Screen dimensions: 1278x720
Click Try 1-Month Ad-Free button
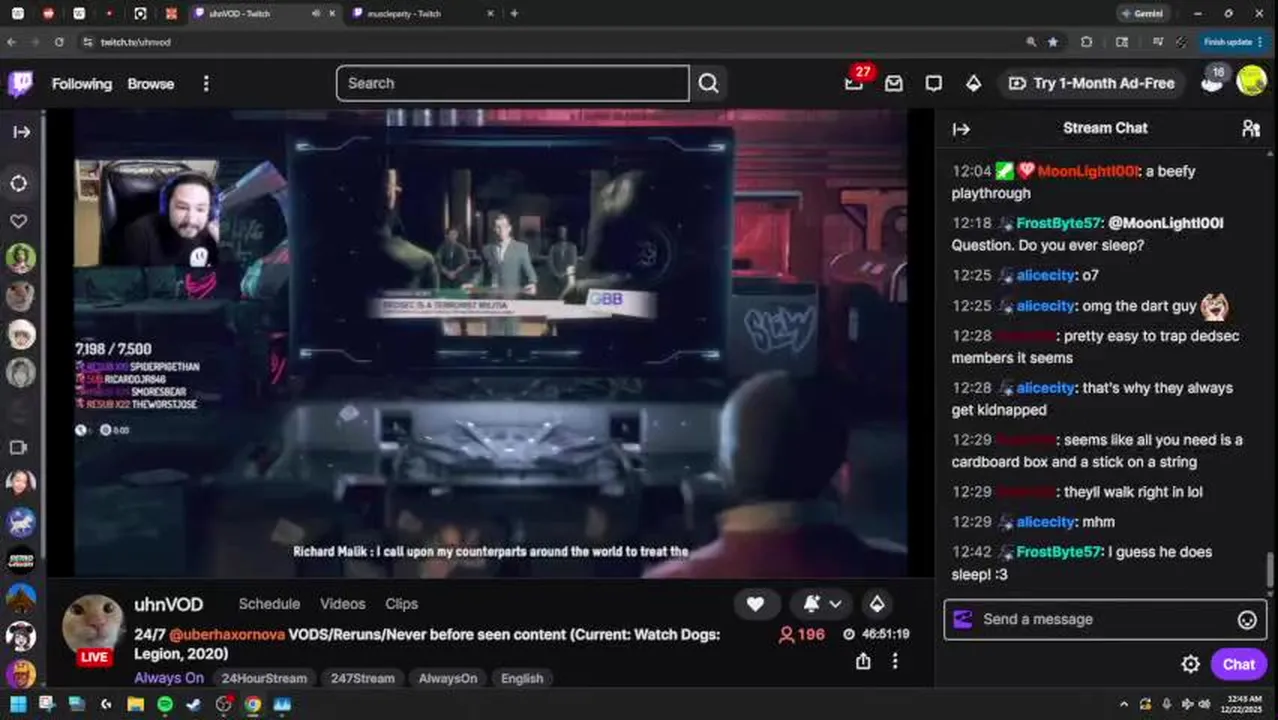[1092, 84]
